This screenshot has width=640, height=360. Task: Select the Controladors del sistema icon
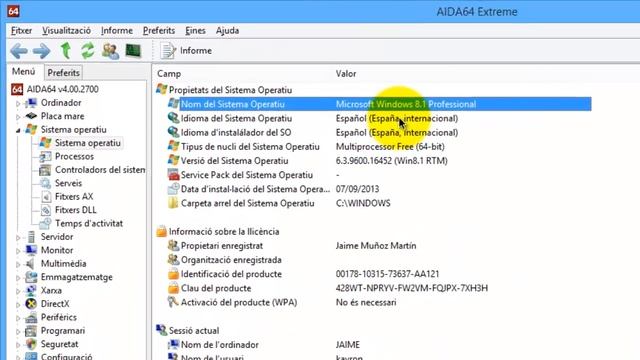[45, 170]
